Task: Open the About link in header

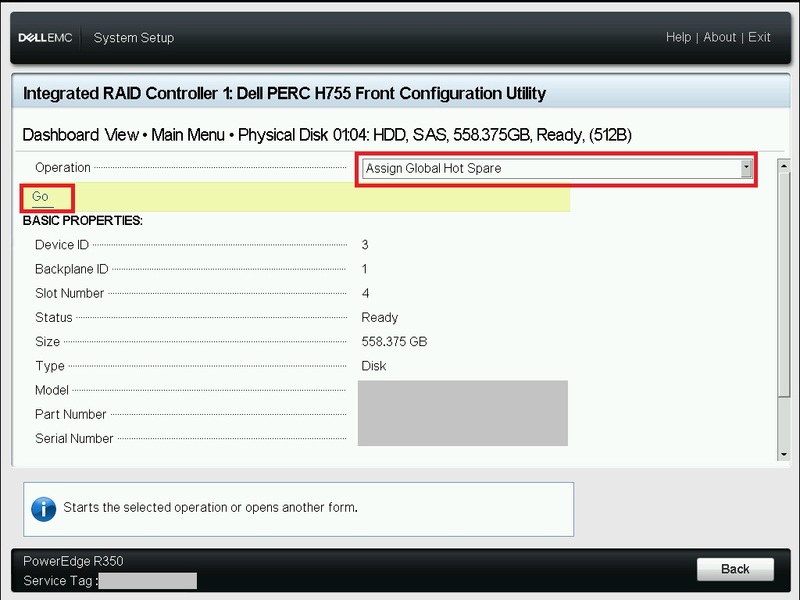Action: pos(719,37)
